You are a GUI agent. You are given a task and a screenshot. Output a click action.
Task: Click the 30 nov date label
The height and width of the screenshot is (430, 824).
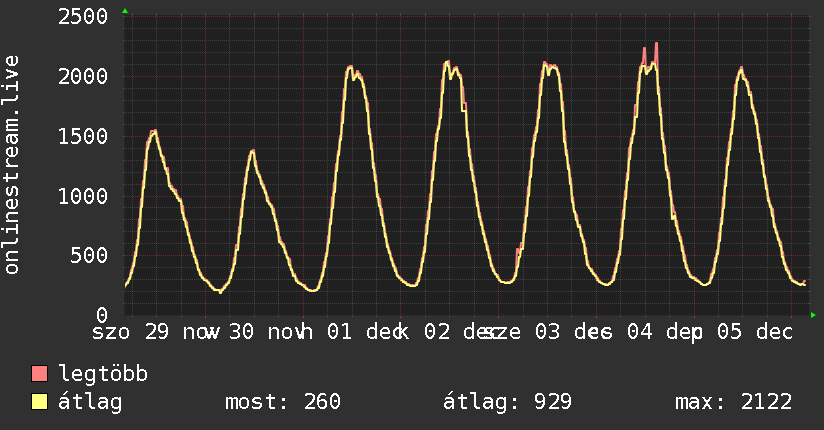point(266,332)
